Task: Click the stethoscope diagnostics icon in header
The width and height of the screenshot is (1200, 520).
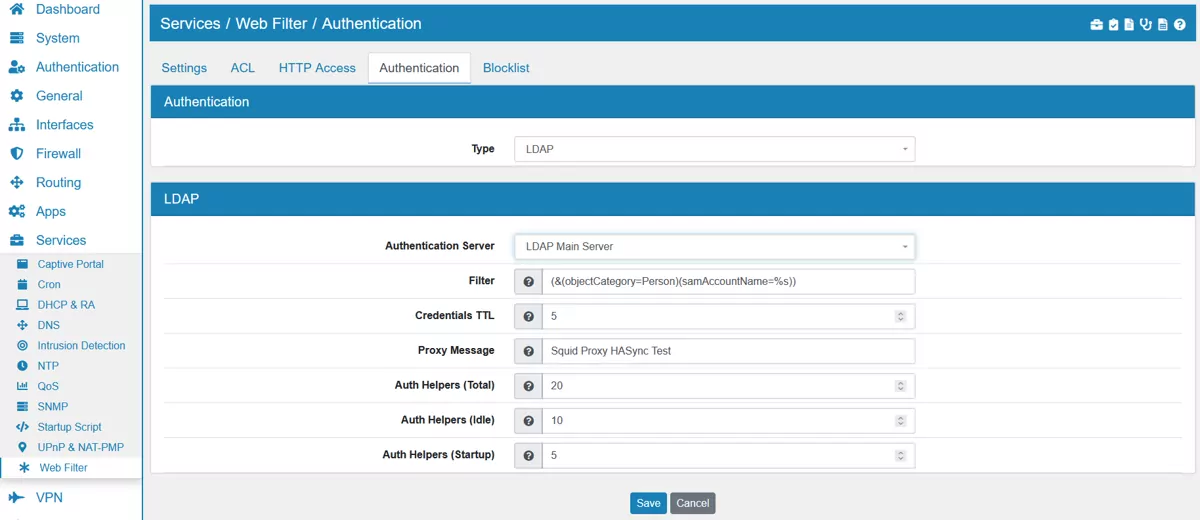Action: 1146,25
